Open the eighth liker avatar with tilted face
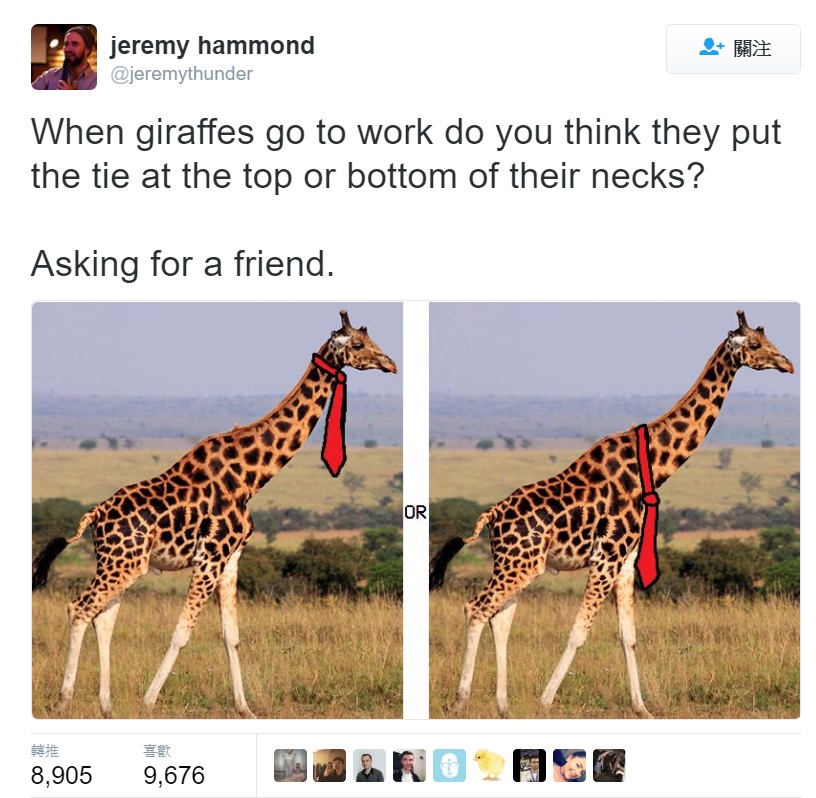 tap(569, 765)
